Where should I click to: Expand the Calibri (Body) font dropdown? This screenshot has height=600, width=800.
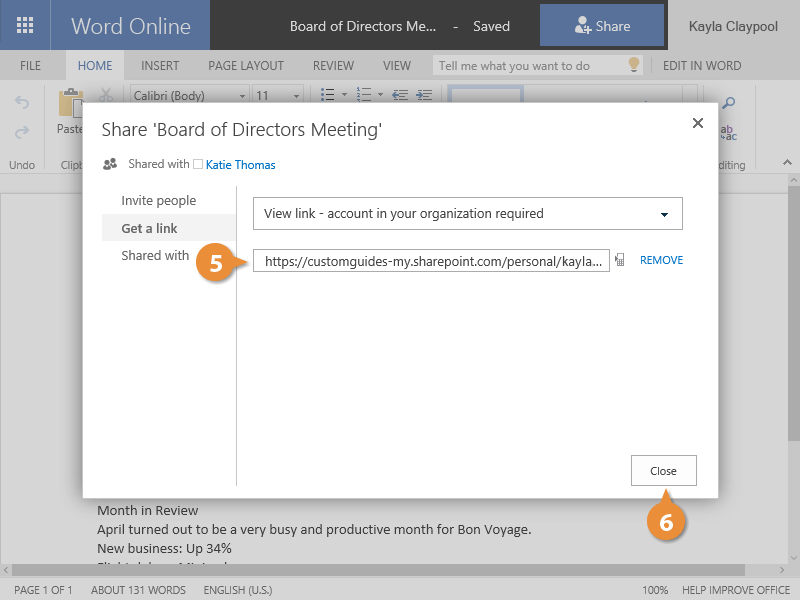coord(189,96)
